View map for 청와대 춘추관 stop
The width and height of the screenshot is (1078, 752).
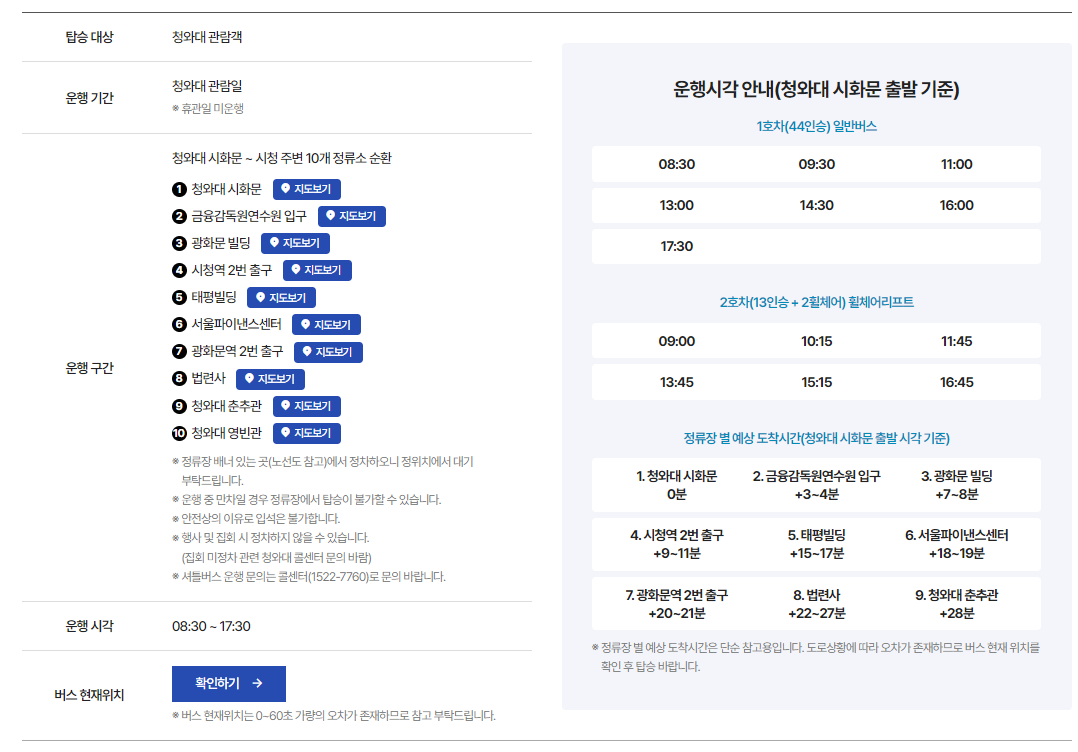307,406
